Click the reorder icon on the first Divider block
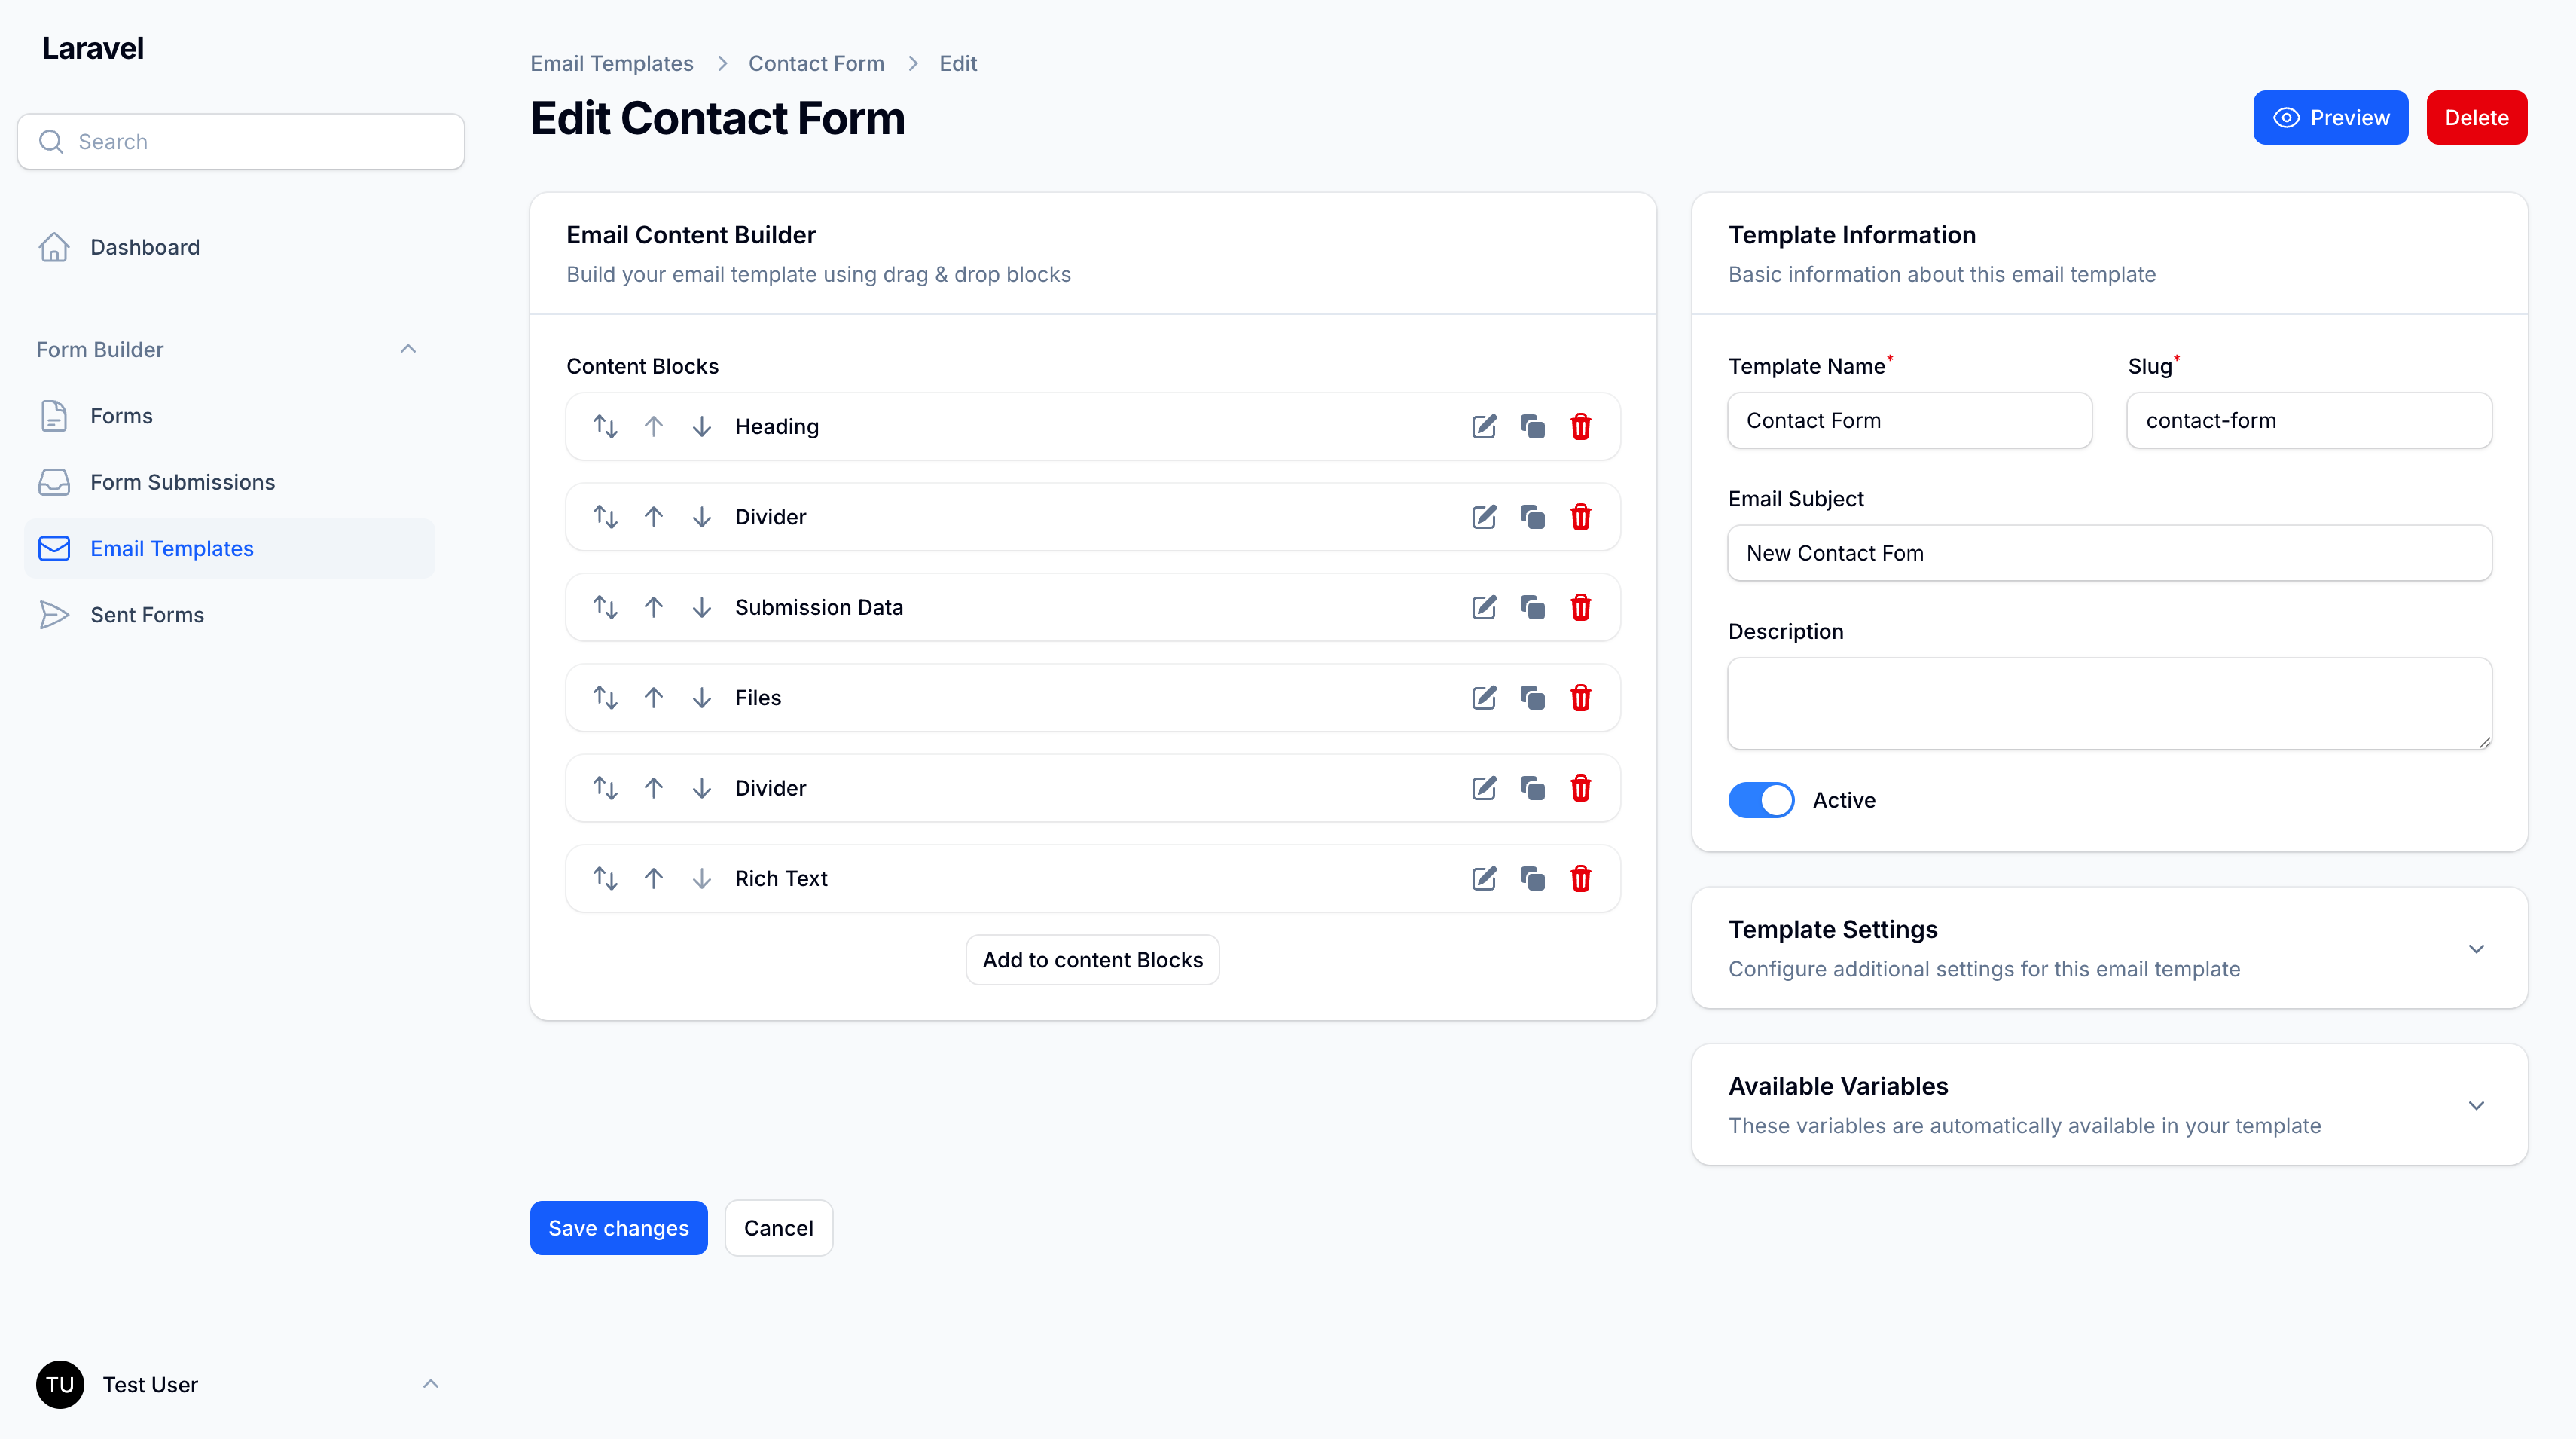Image resolution: width=2576 pixels, height=1439 pixels. [x=604, y=516]
